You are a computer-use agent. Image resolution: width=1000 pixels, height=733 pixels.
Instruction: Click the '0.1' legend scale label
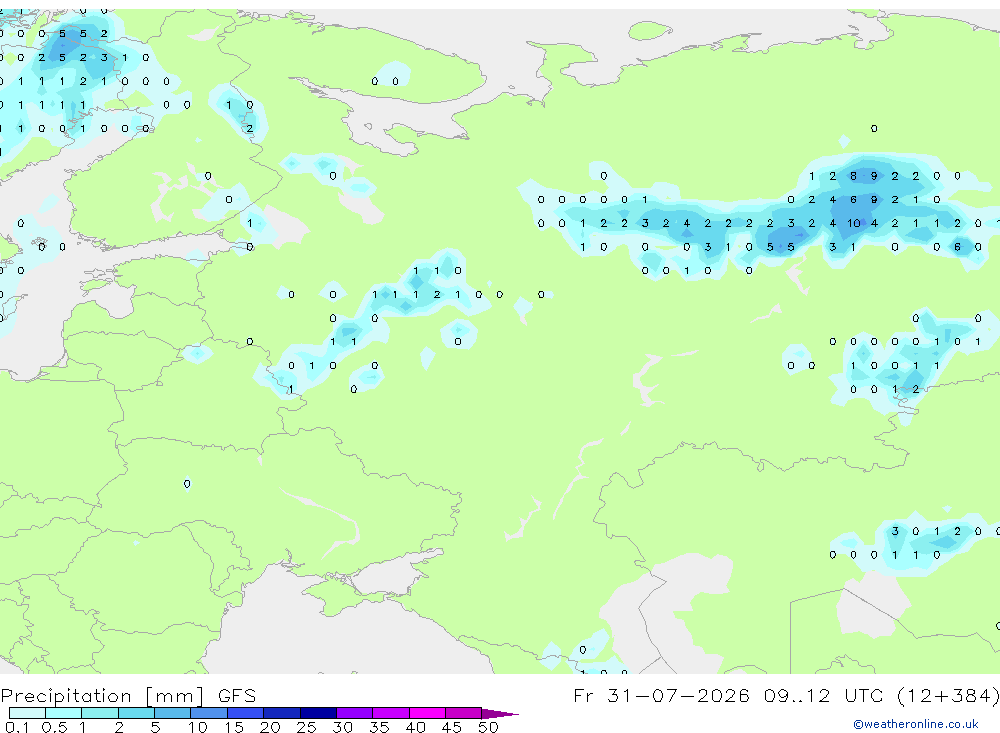[17, 727]
